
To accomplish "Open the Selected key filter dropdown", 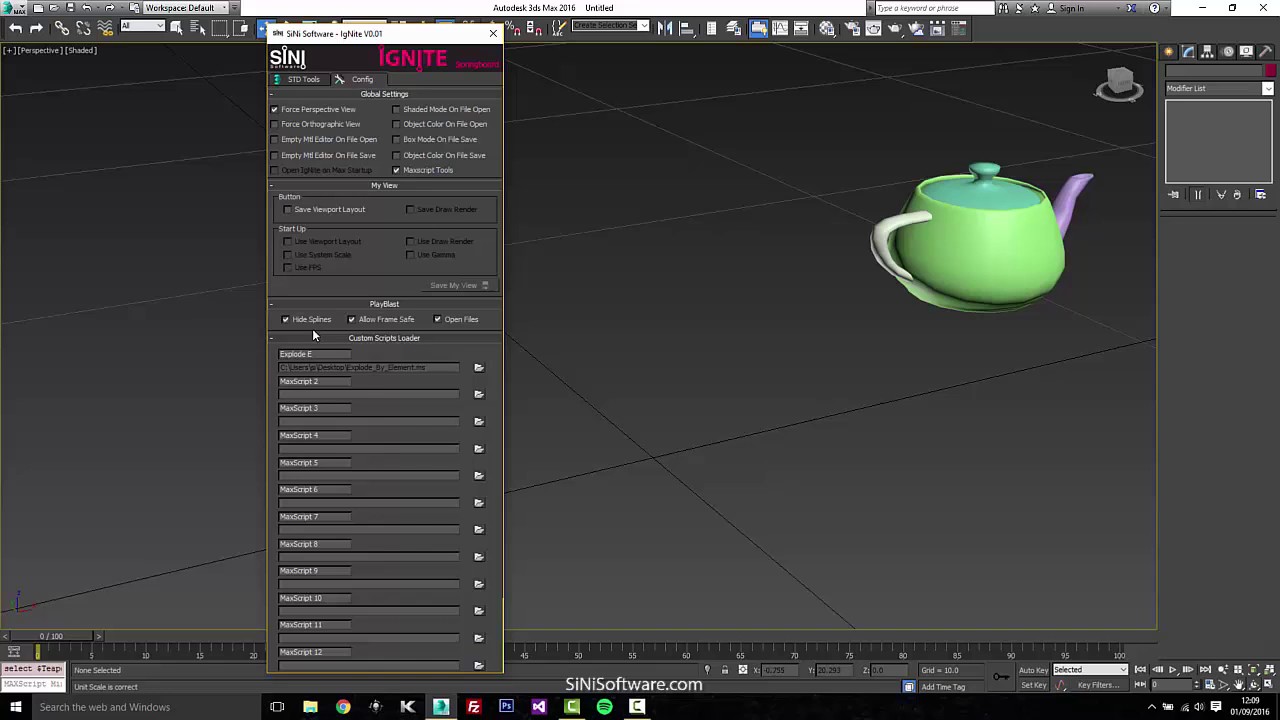I will [1090, 670].
